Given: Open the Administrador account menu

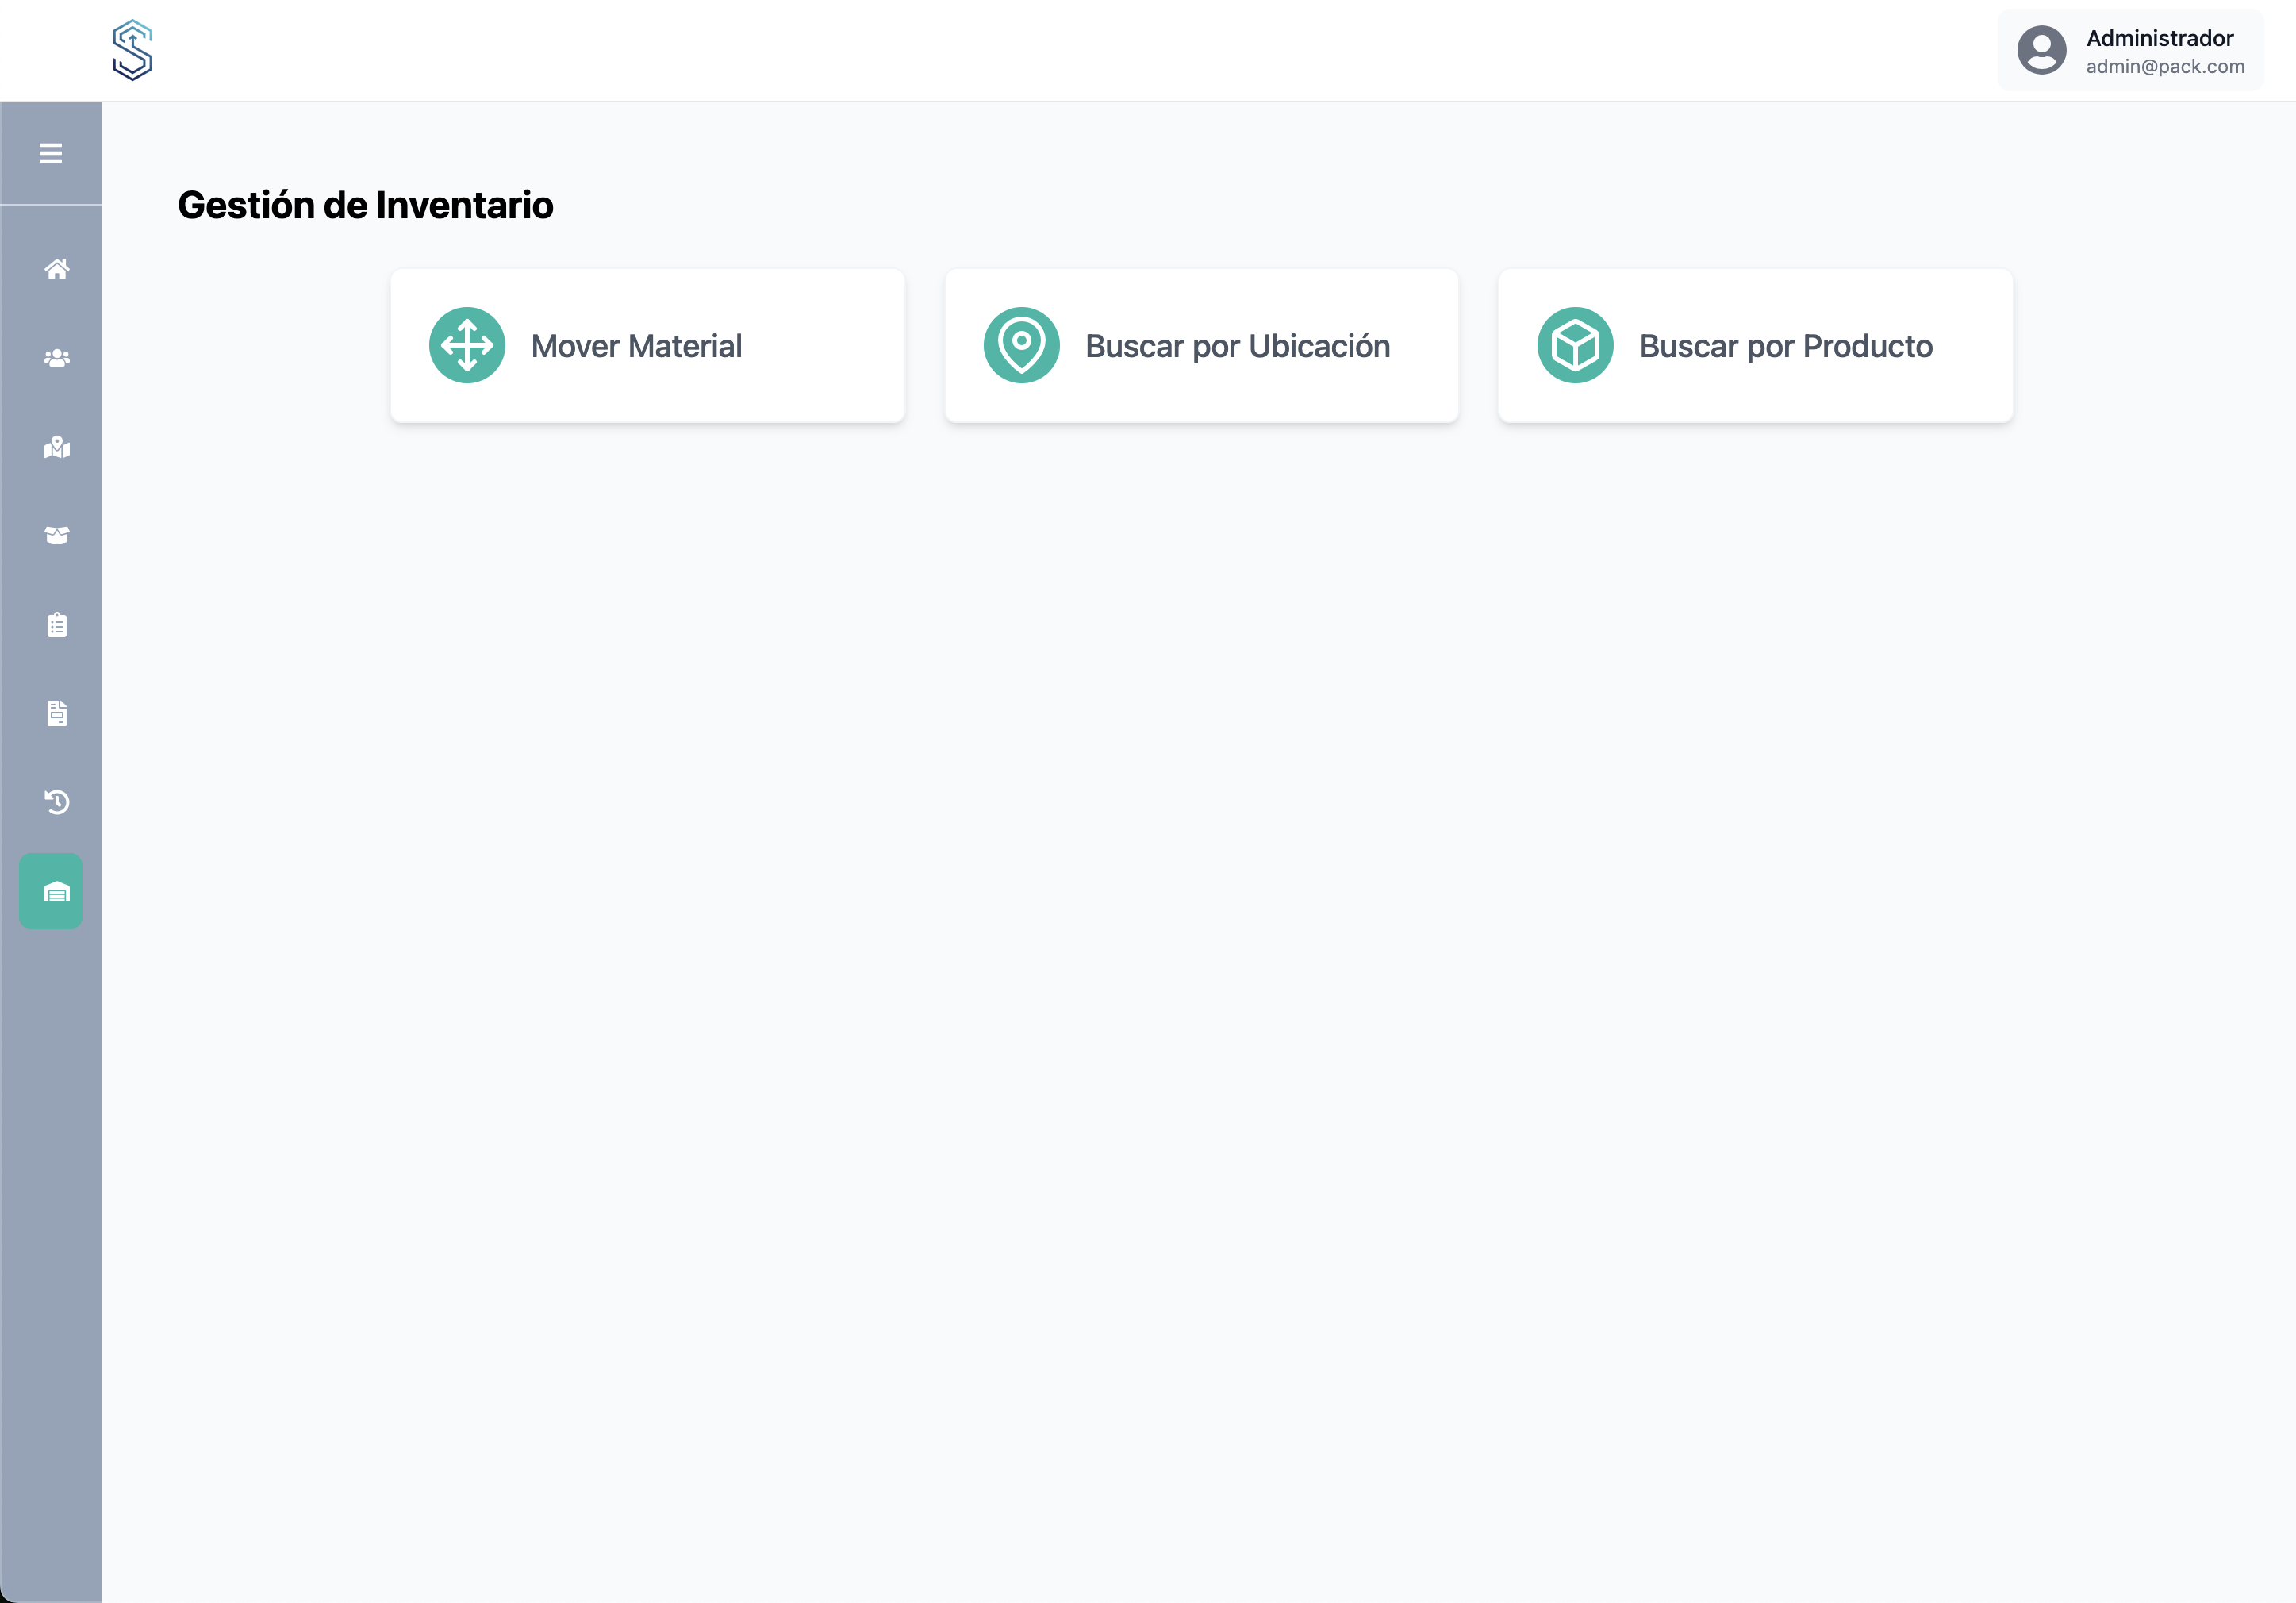Looking at the screenshot, I should click(2159, 38).
